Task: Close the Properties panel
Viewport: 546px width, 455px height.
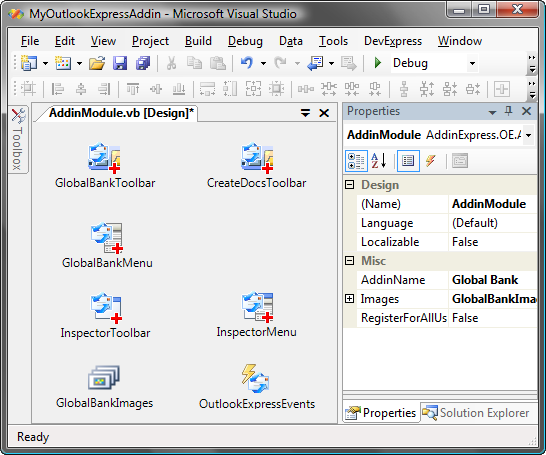Action: pos(526,111)
